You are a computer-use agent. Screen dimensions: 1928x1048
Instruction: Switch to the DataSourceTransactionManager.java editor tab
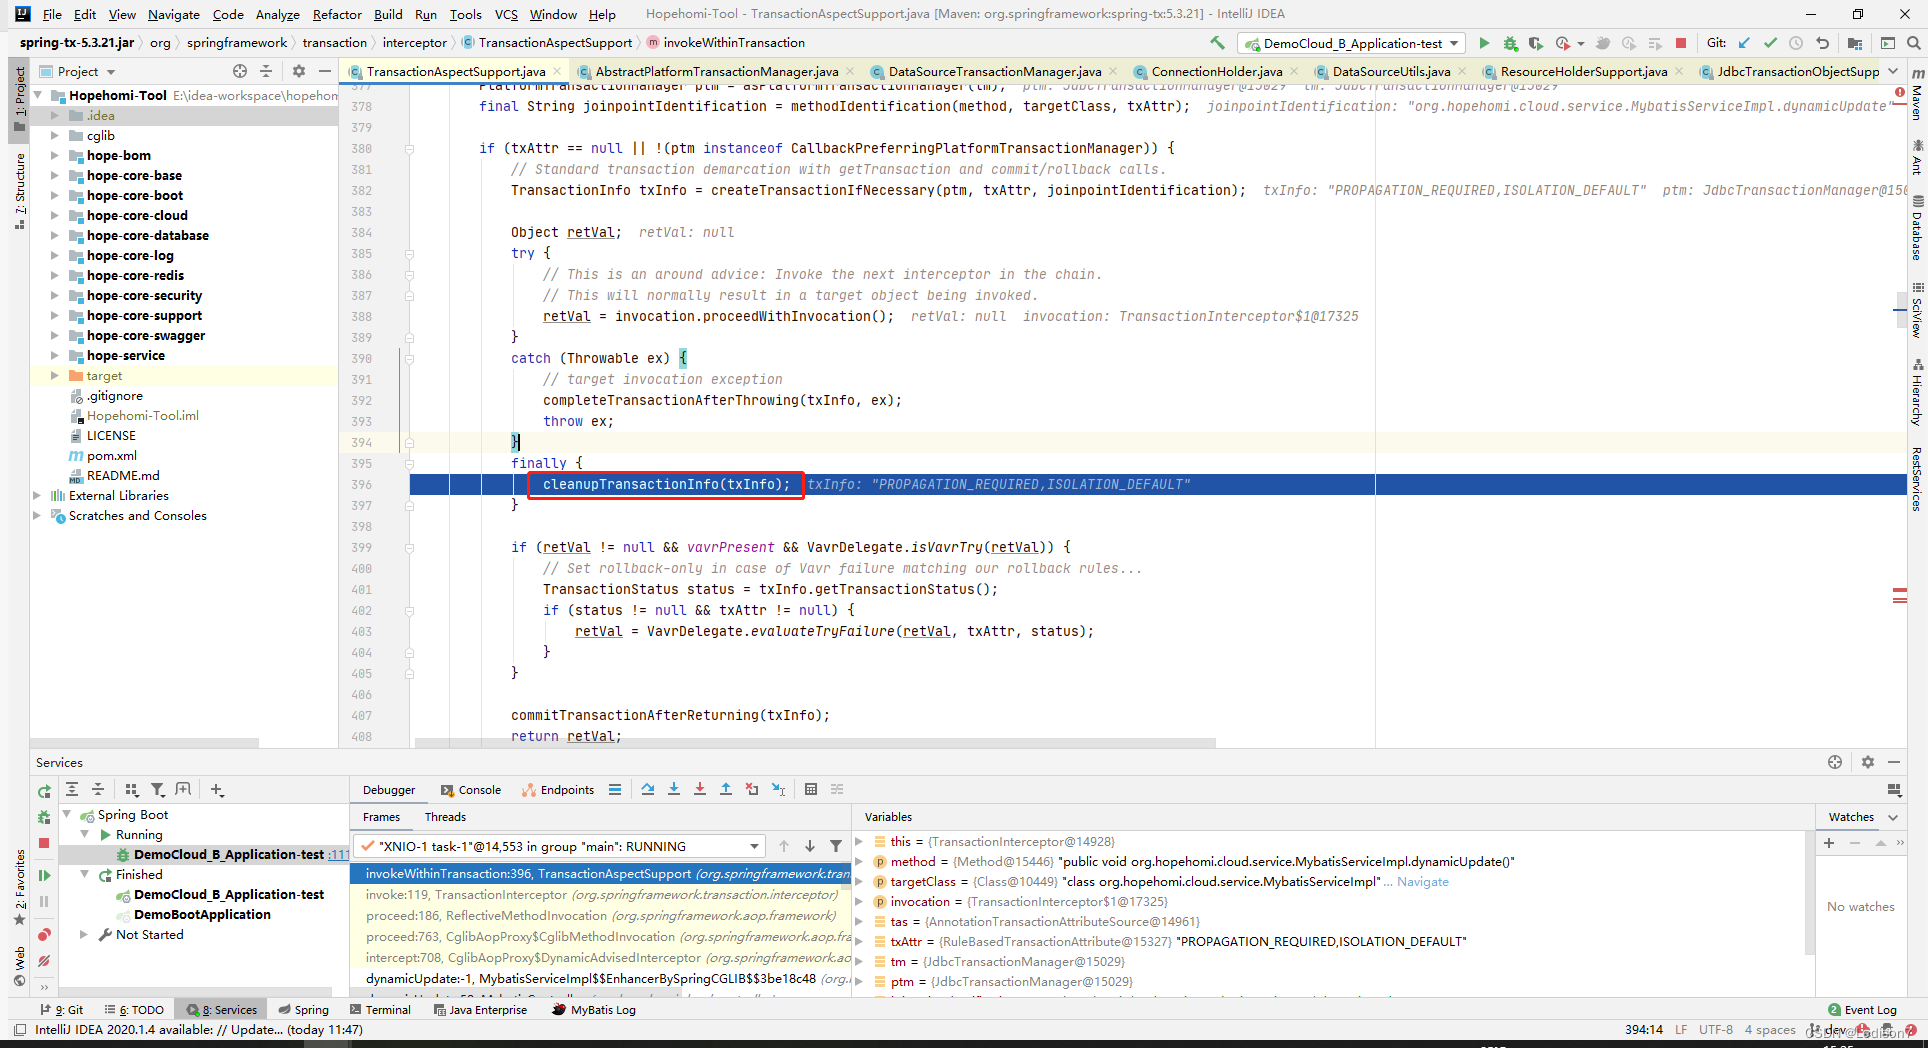click(995, 72)
